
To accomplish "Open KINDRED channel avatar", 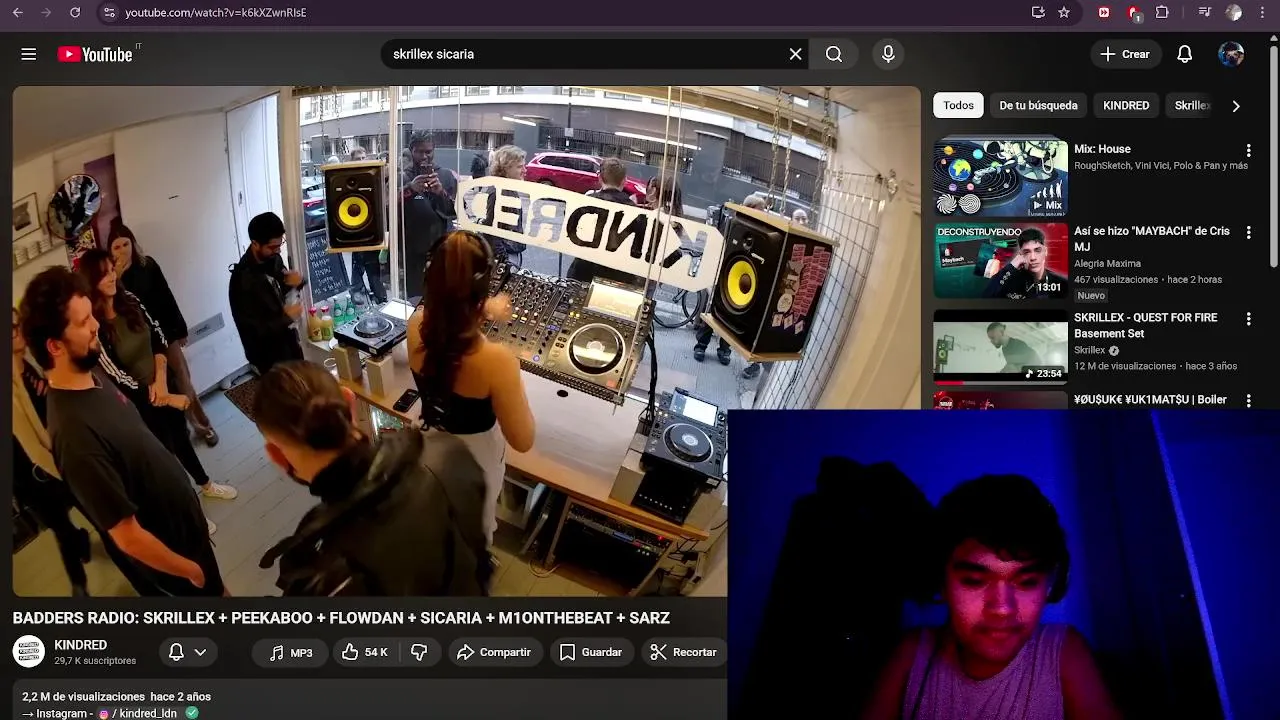I will coord(29,652).
